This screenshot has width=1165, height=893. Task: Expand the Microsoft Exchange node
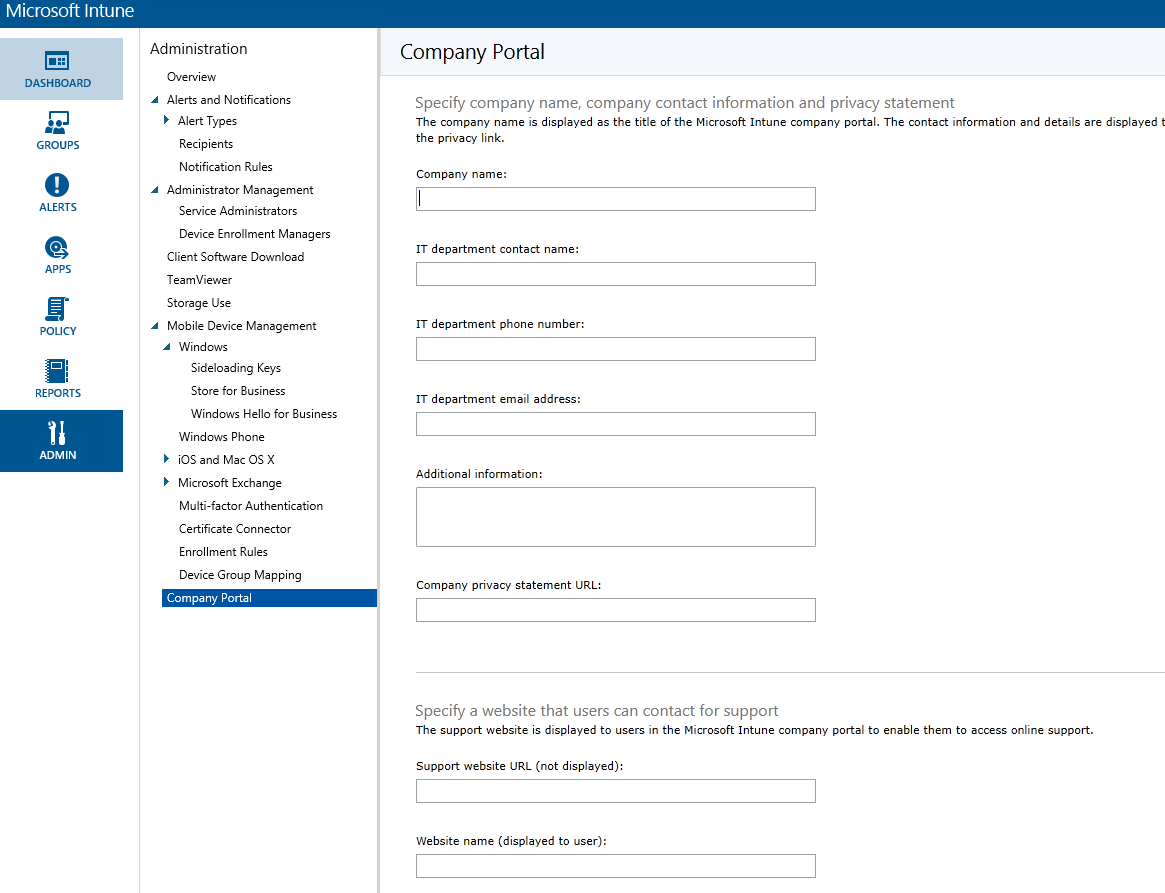point(167,482)
